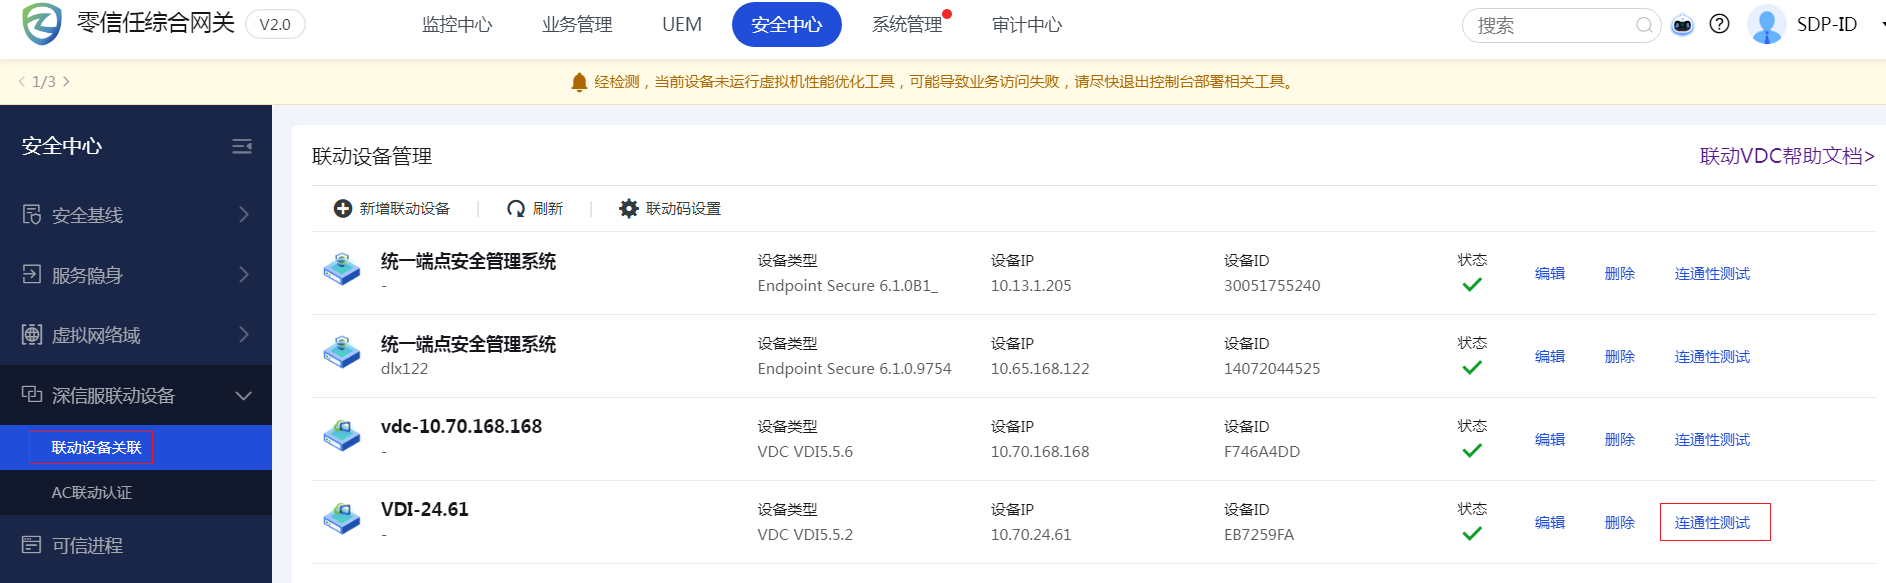The width and height of the screenshot is (1886, 583).
Task: Open the 联动VDC帮助文档 link
Action: pyautogui.click(x=1787, y=156)
